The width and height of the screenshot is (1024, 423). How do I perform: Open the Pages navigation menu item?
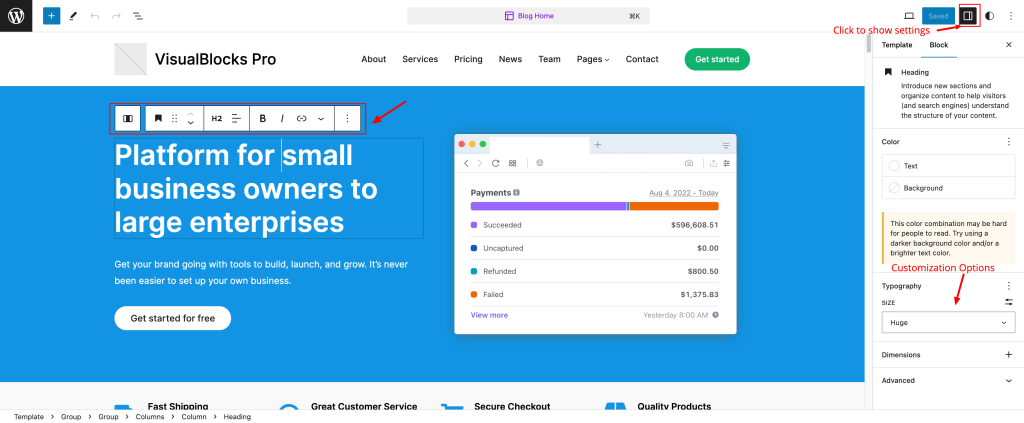click(x=592, y=59)
